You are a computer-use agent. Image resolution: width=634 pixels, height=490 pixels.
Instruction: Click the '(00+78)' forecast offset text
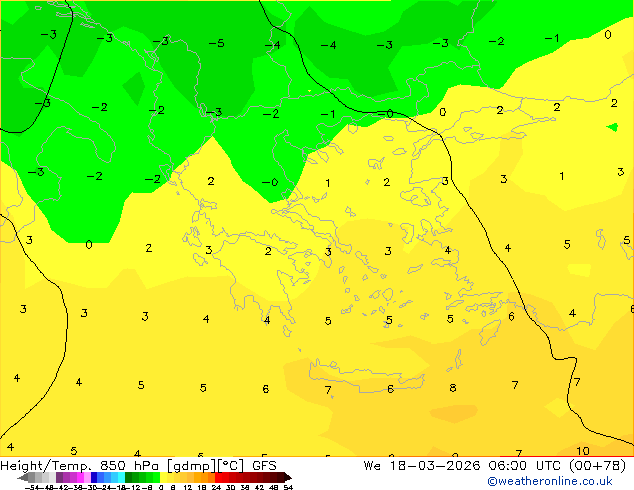point(597,466)
